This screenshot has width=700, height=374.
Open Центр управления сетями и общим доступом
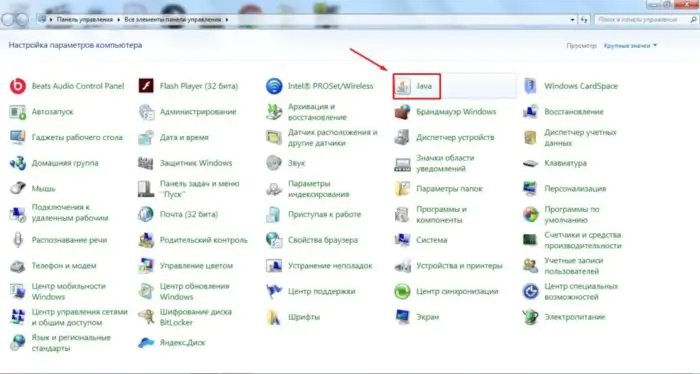[x=79, y=317]
